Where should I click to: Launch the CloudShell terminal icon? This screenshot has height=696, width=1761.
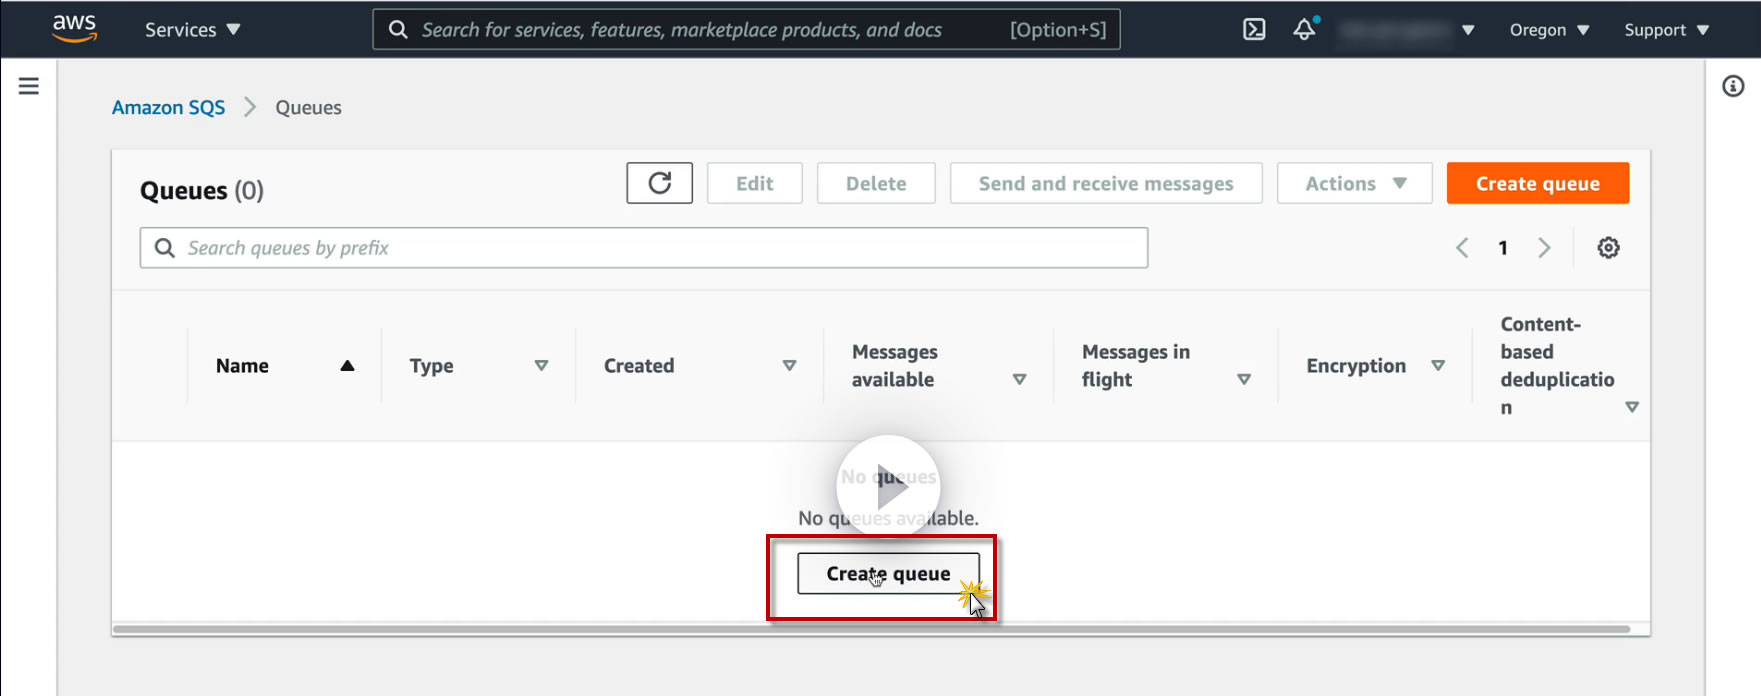(x=1254, y=30)
